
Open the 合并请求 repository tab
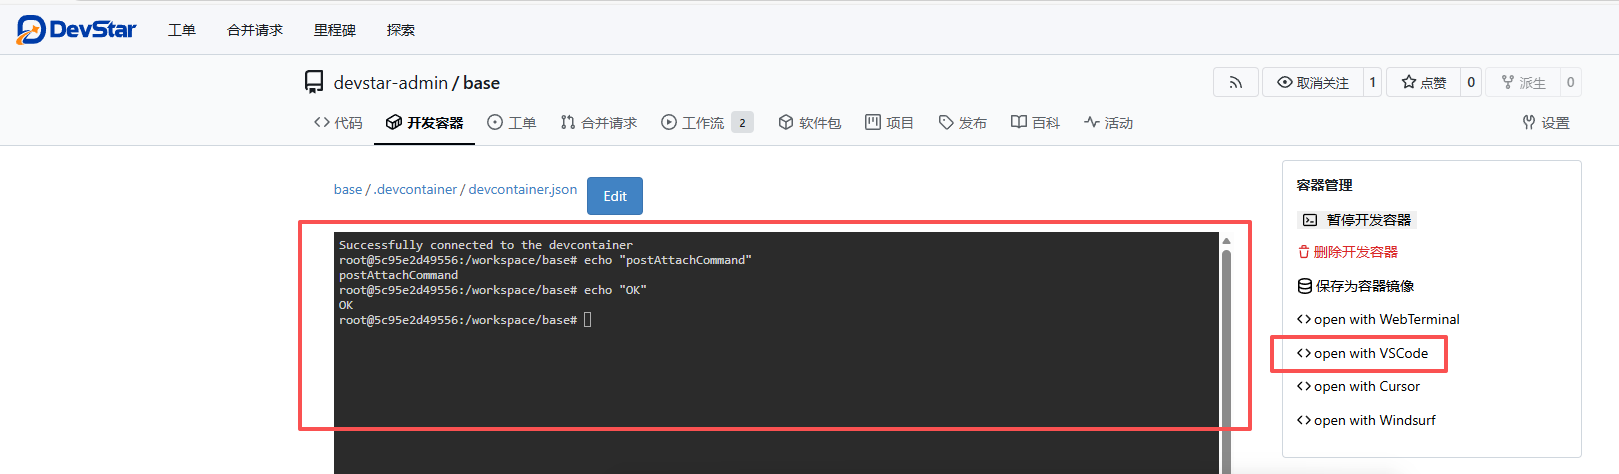pyautogui.click(x=598, y=122)
